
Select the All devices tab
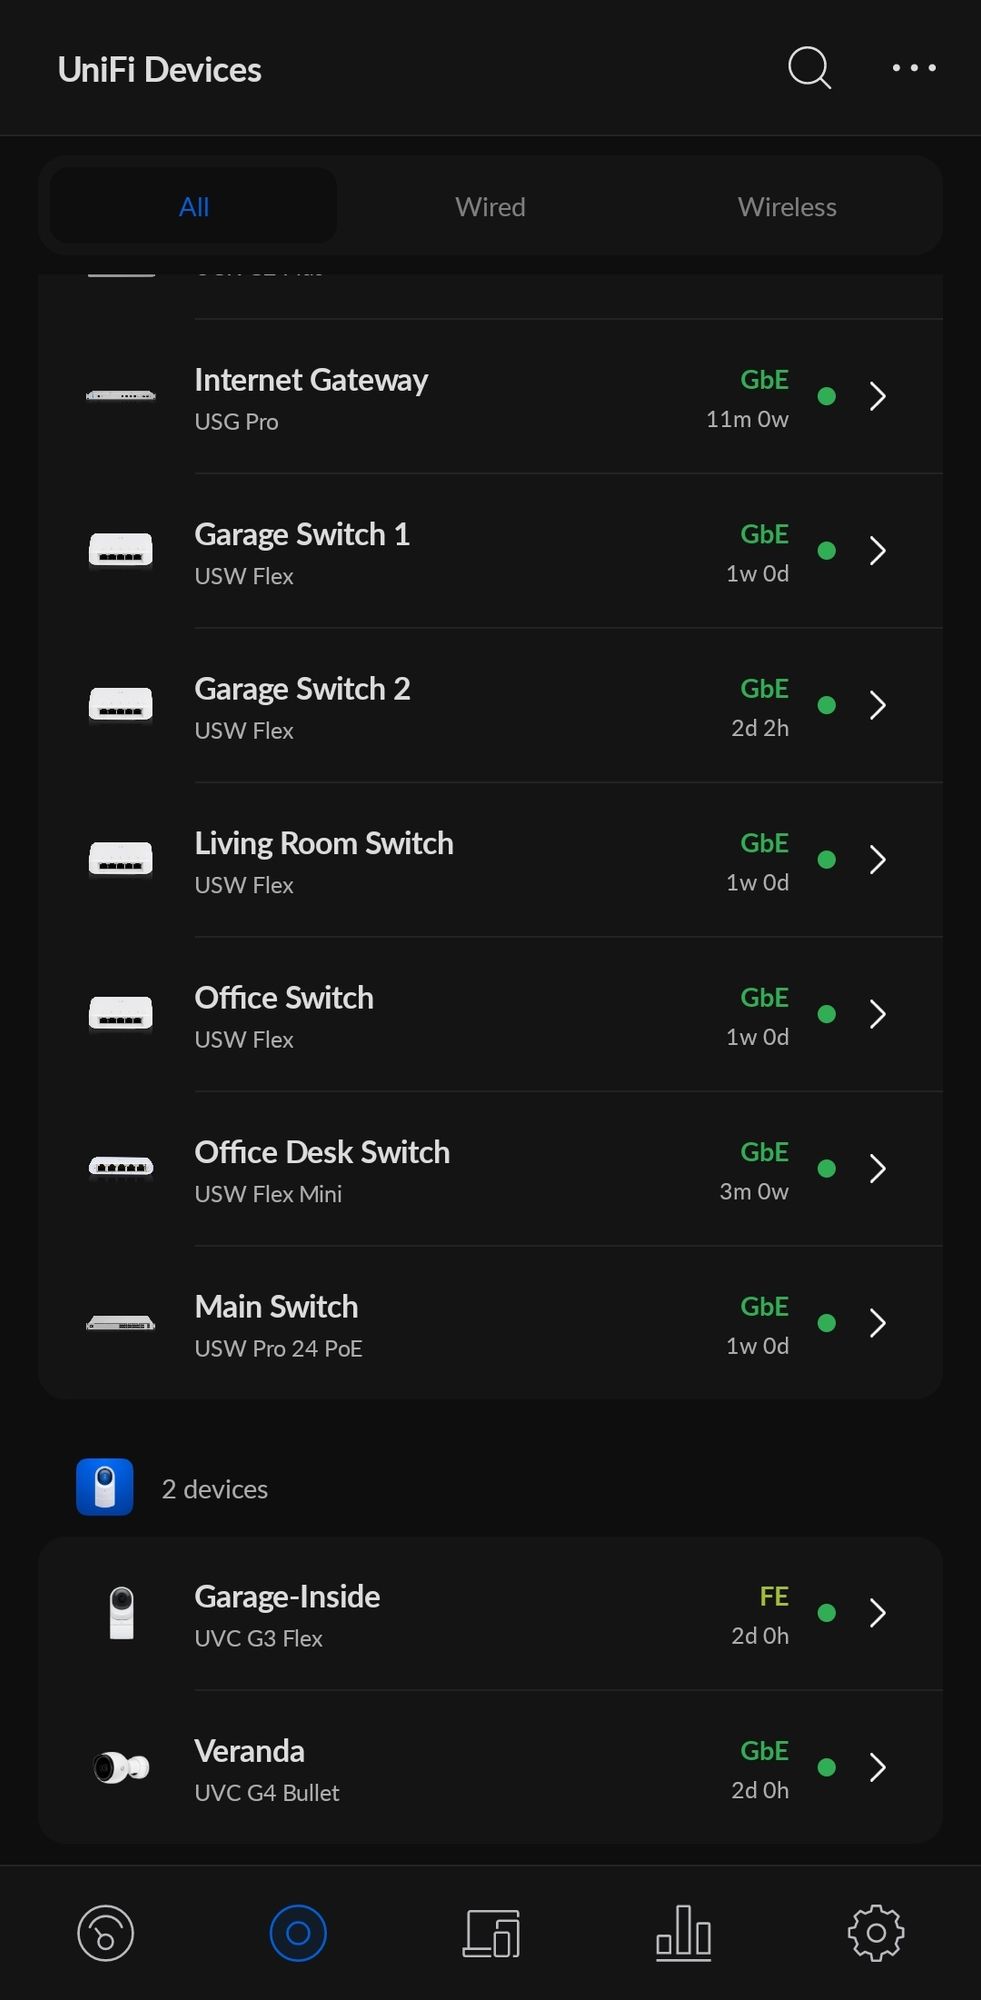(x=194, y=207)
